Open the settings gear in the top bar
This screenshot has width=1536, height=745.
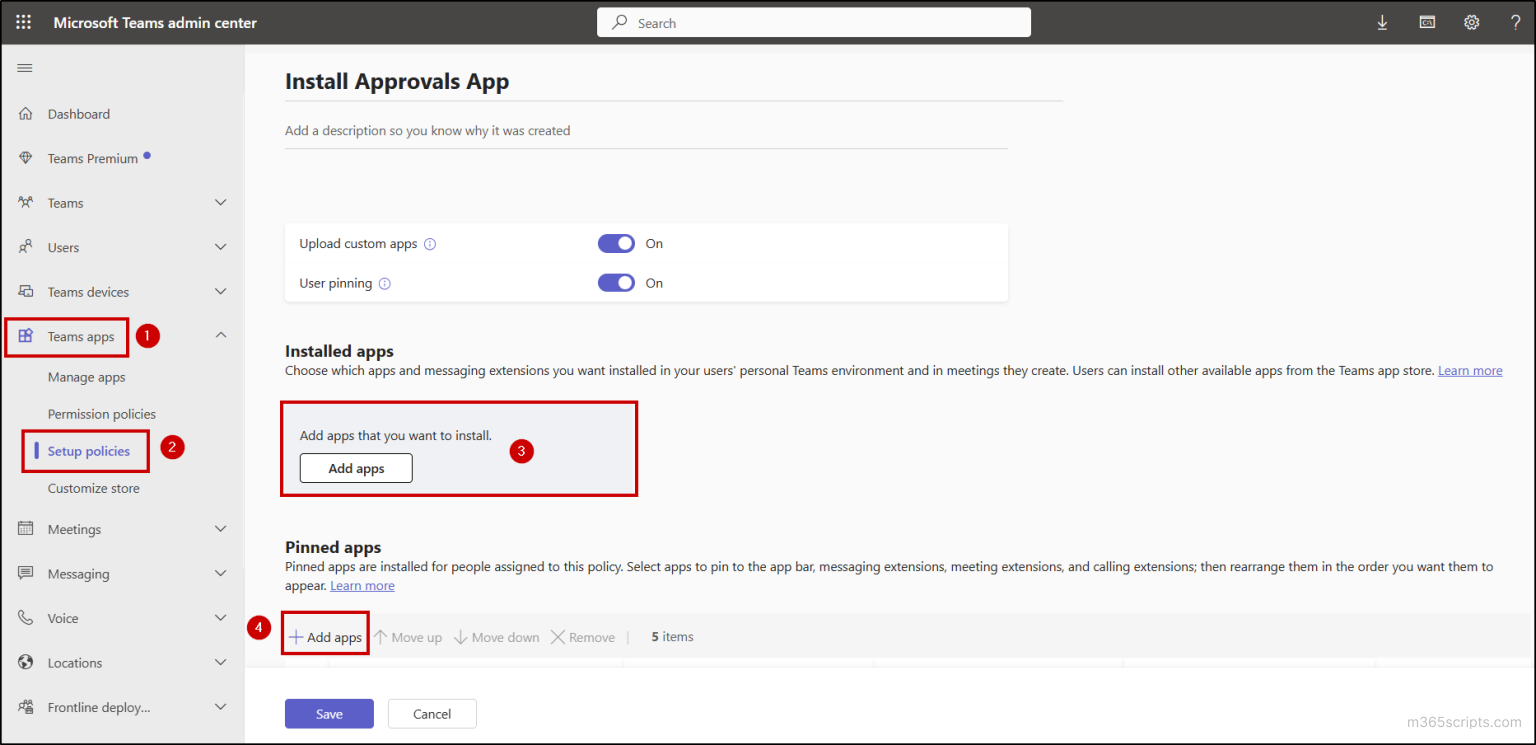[x=1471, y=21]
